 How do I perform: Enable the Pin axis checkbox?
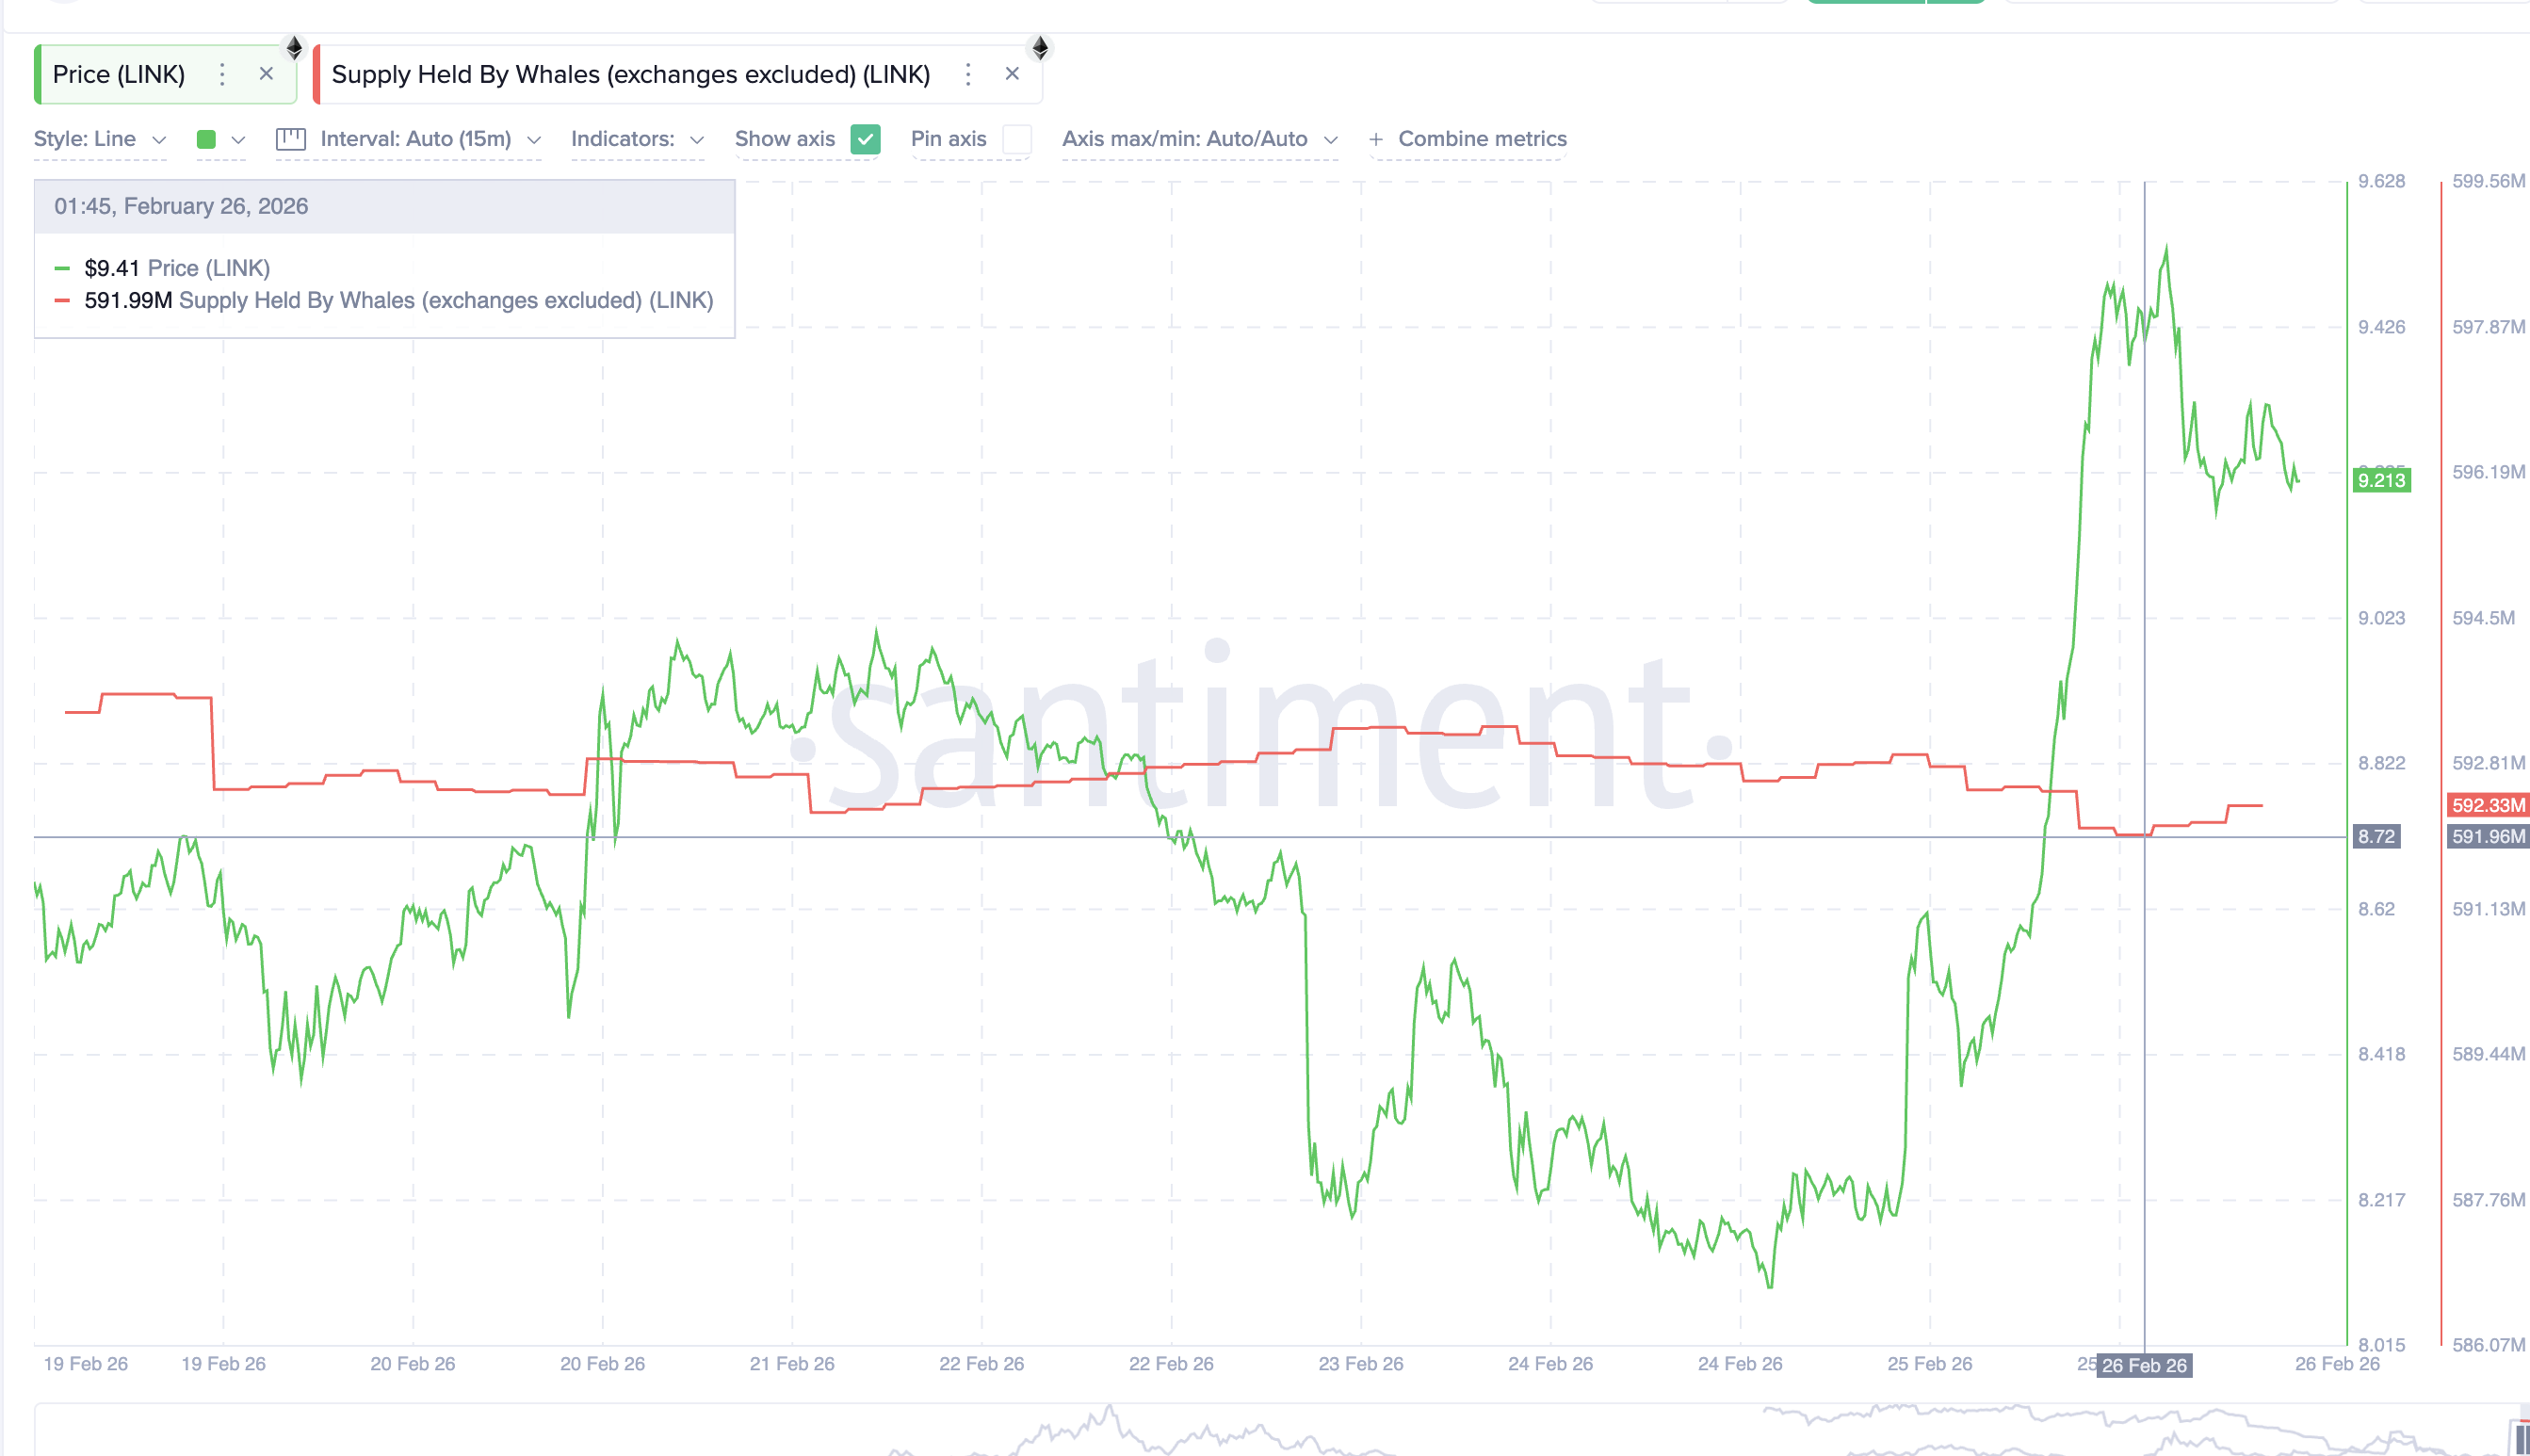tap(1016, 139)
